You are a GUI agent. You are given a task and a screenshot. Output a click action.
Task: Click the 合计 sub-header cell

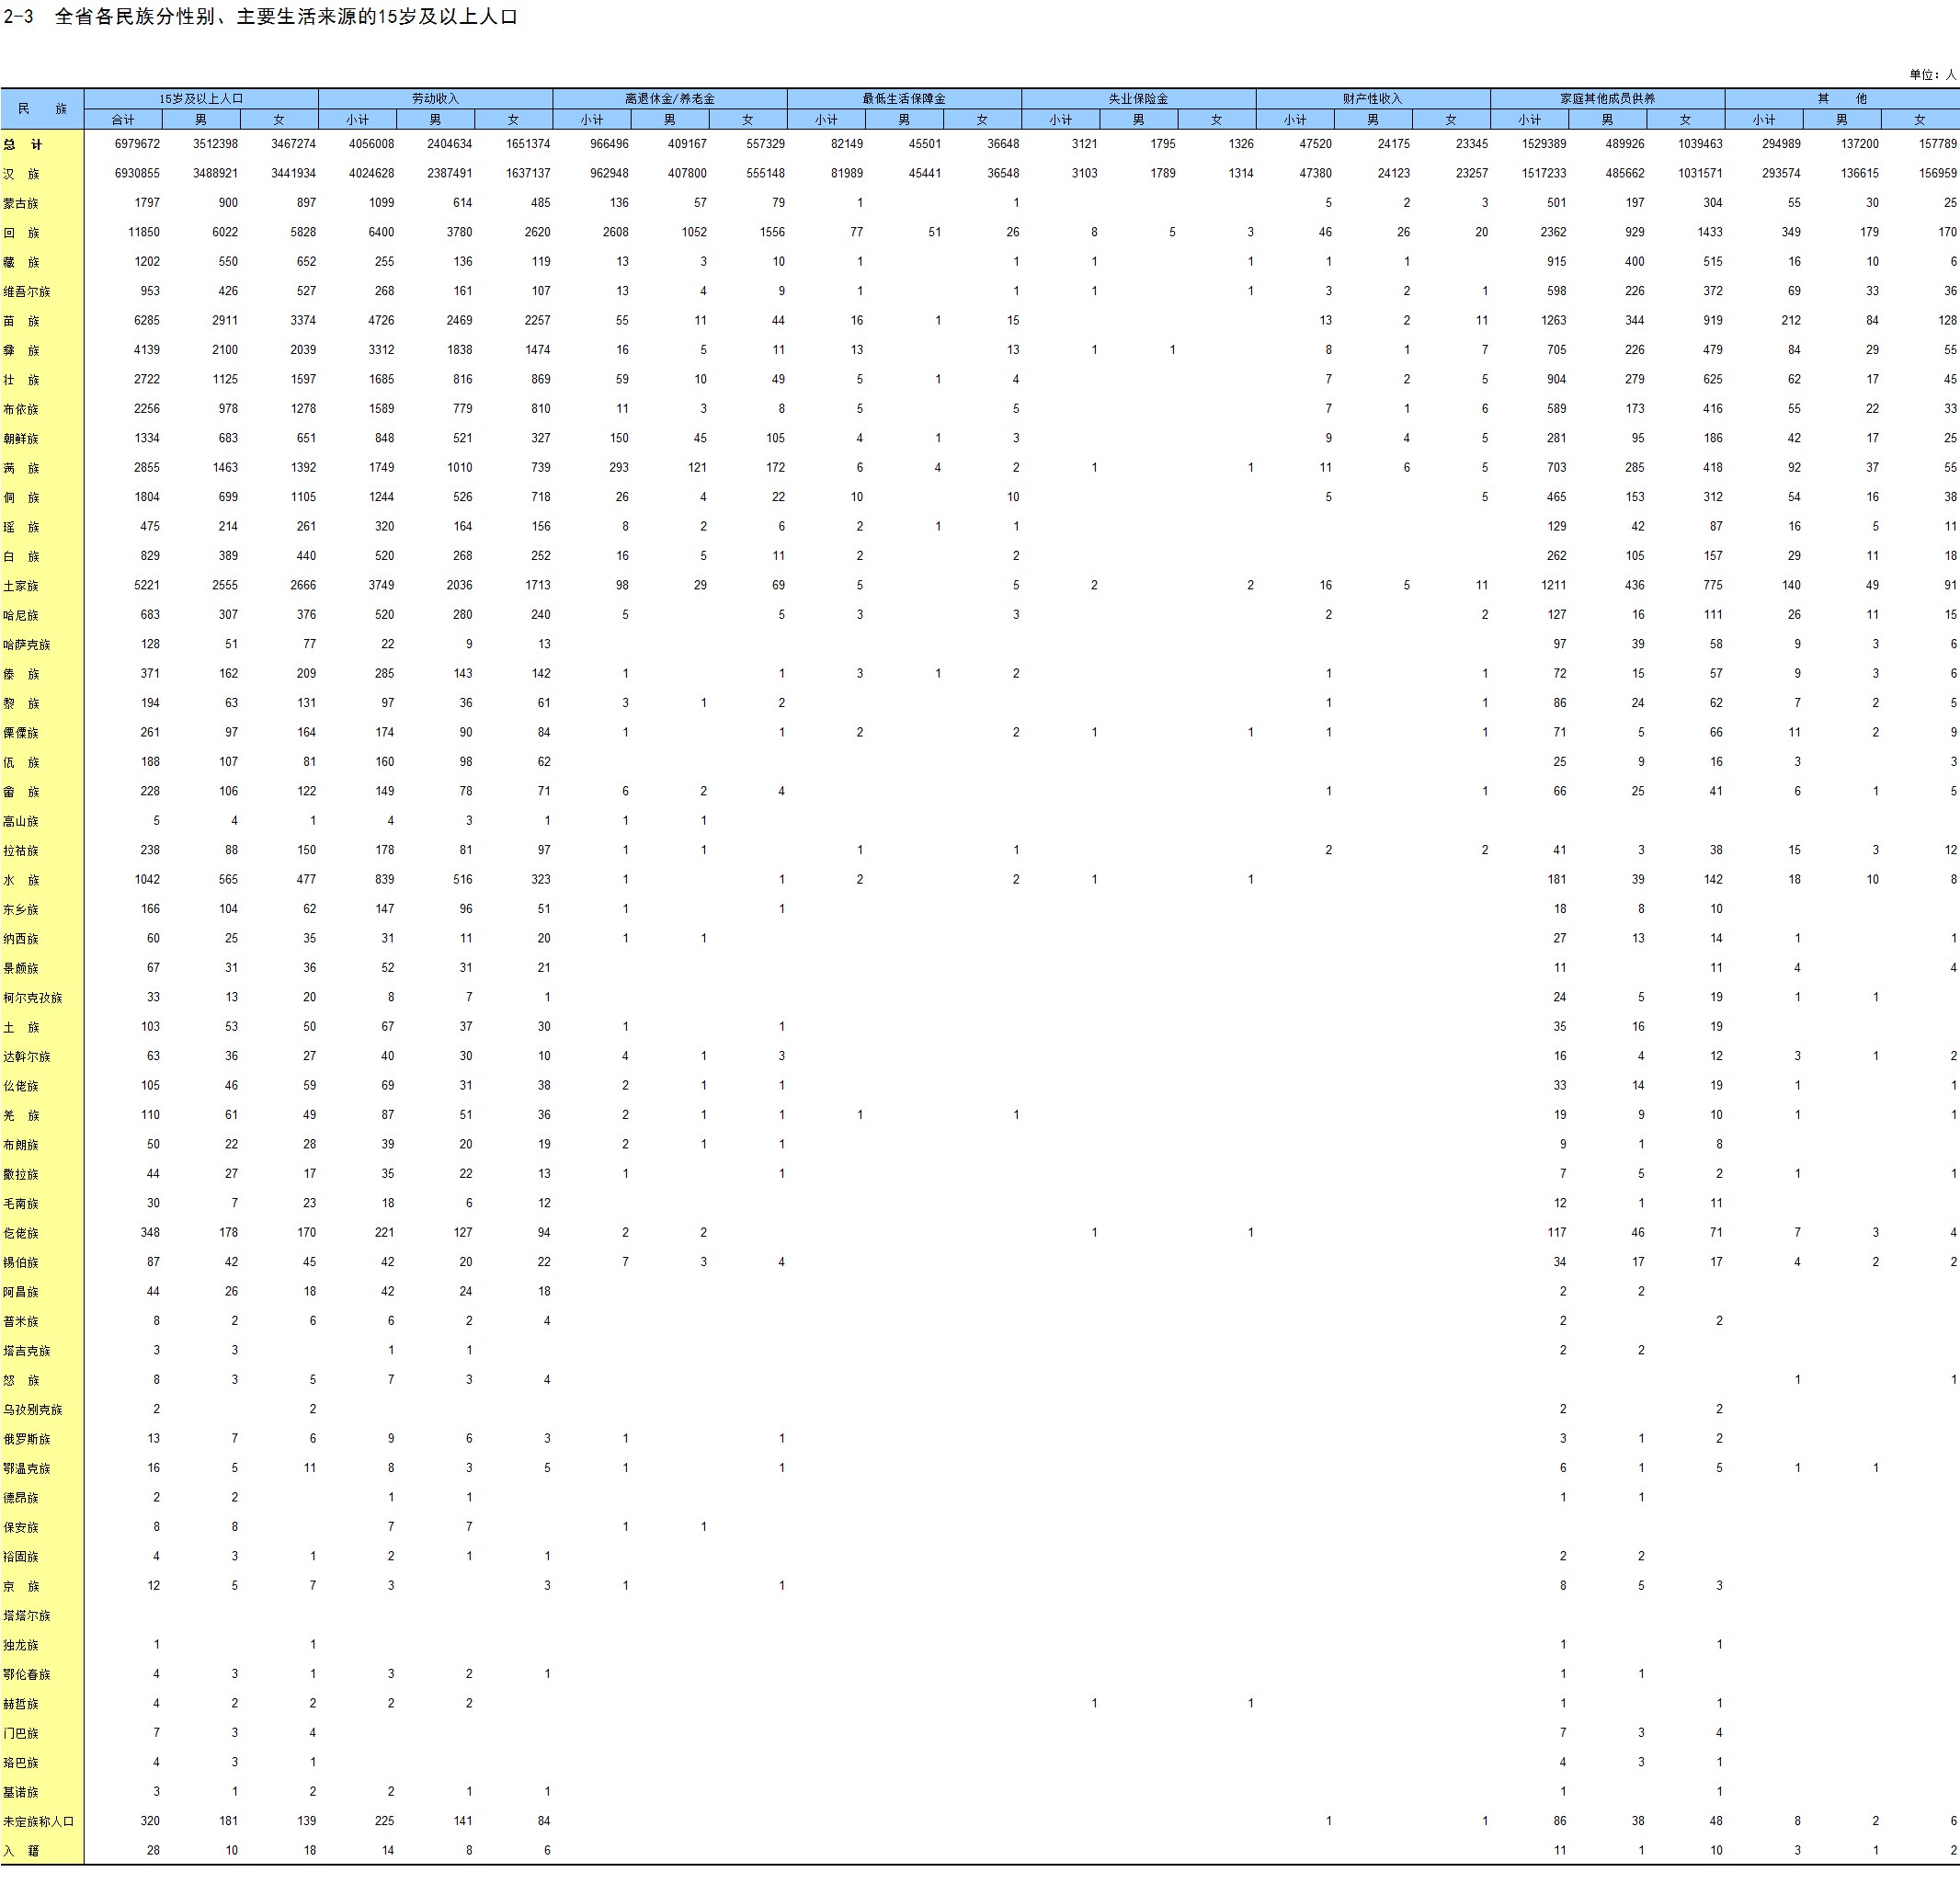pyautogui.click(x=123, y=120)
